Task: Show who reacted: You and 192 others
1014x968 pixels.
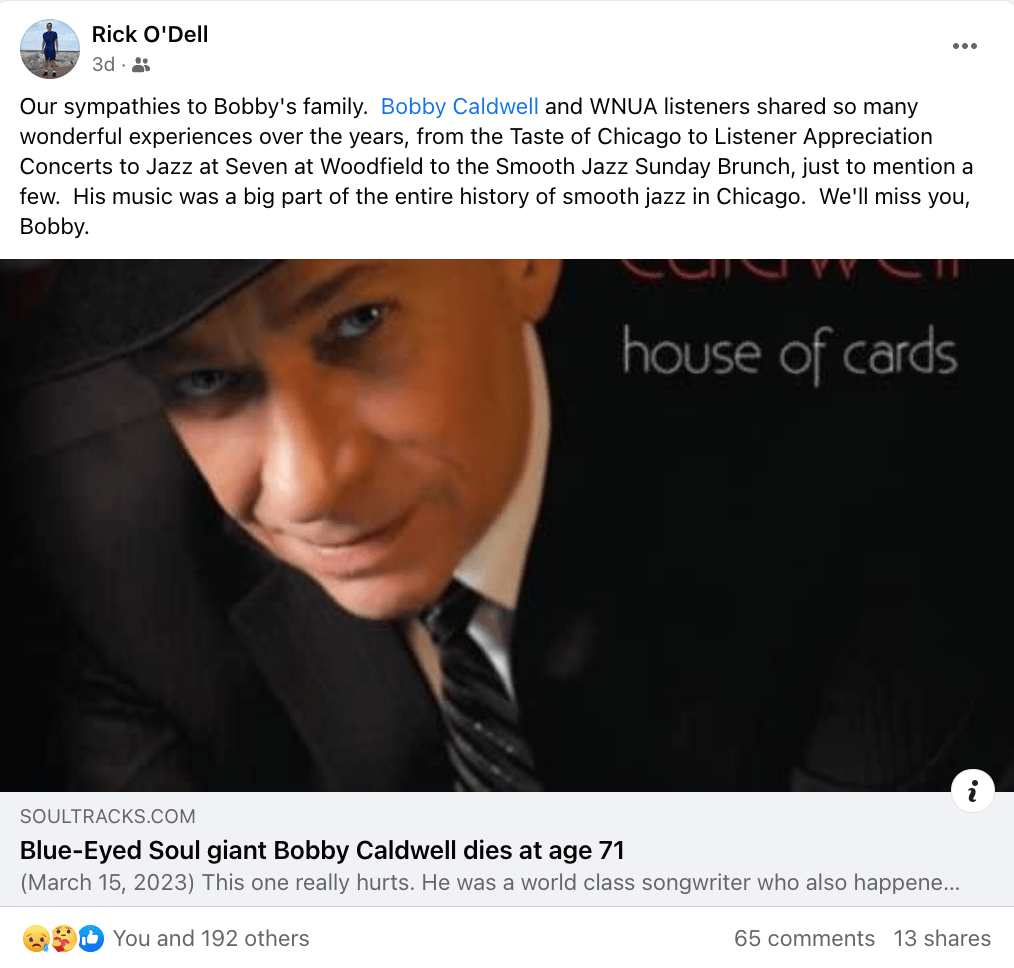Action: click(211, 938)
